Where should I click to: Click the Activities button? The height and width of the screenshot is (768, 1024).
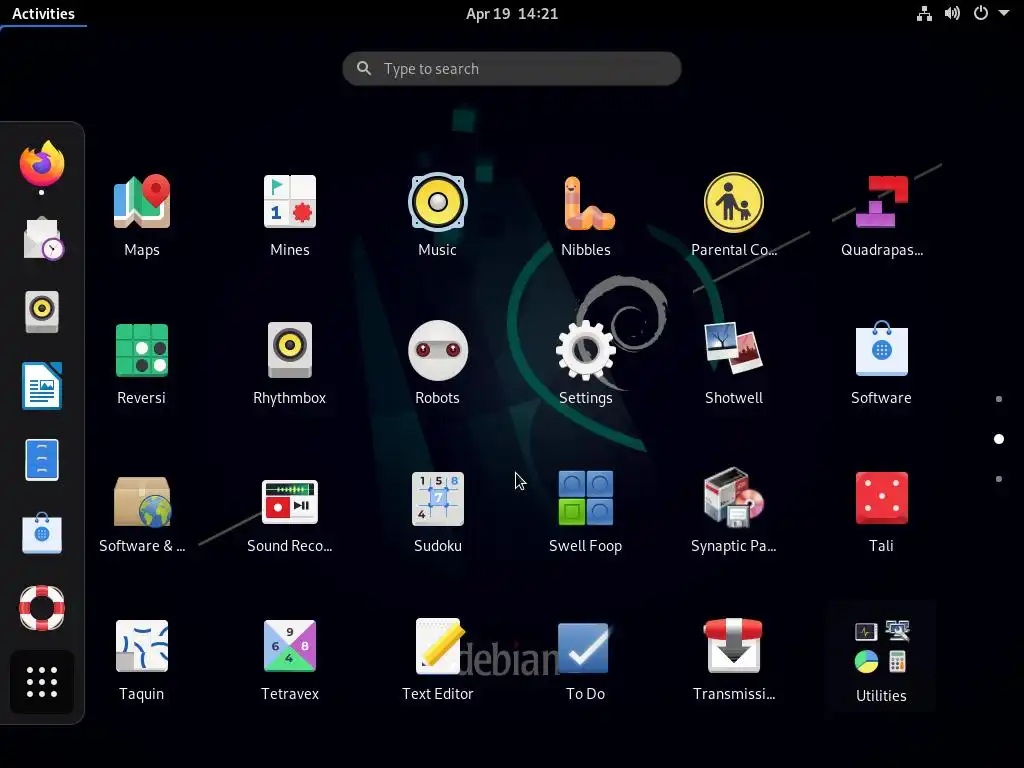(x=43, y=14)
